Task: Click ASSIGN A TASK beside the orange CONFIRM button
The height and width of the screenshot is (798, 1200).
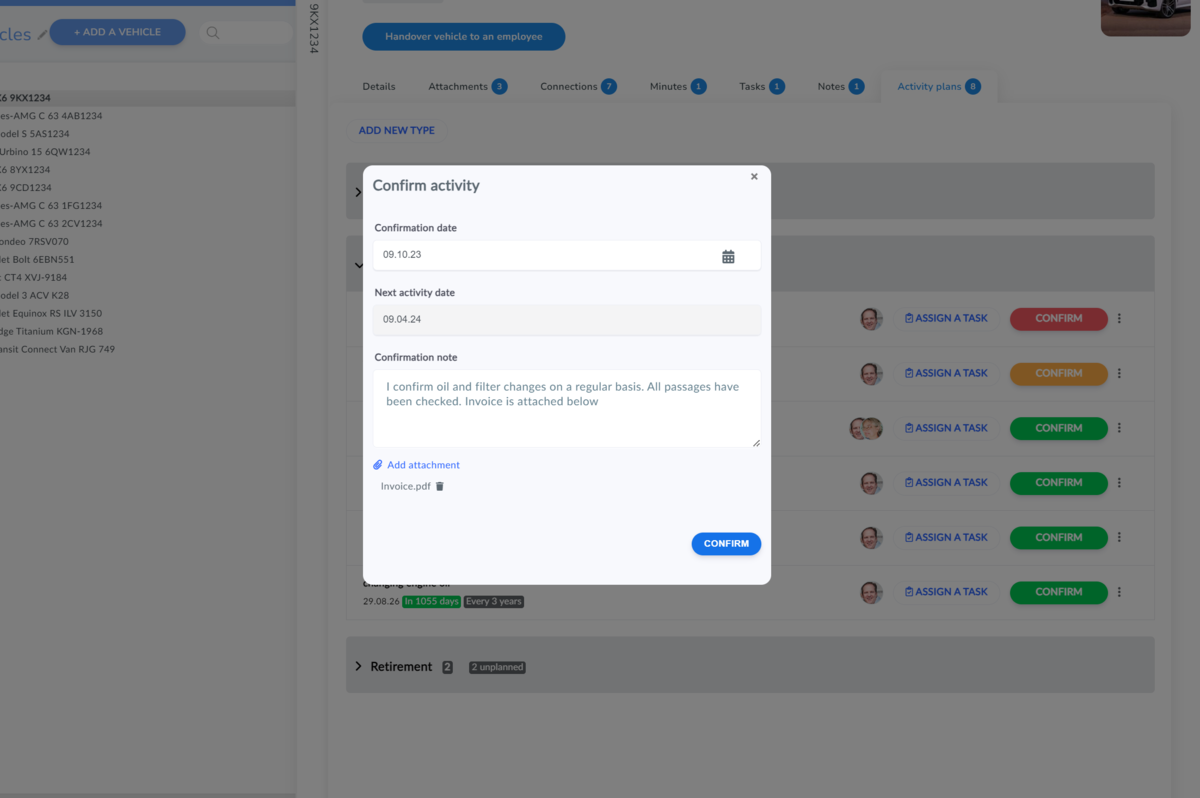Action: [x=946, y=373]
